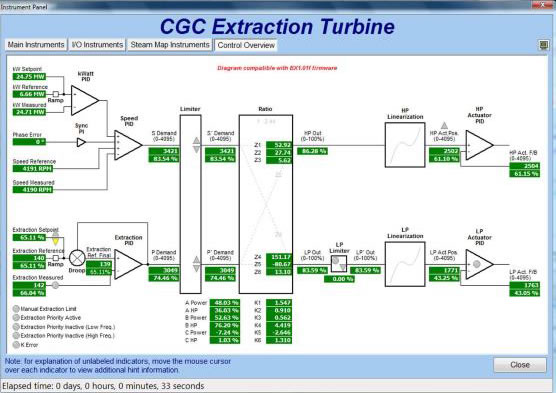Click the K4 value 4.419
This screenshot has height=393, width=556.
(x=279, y=325)
